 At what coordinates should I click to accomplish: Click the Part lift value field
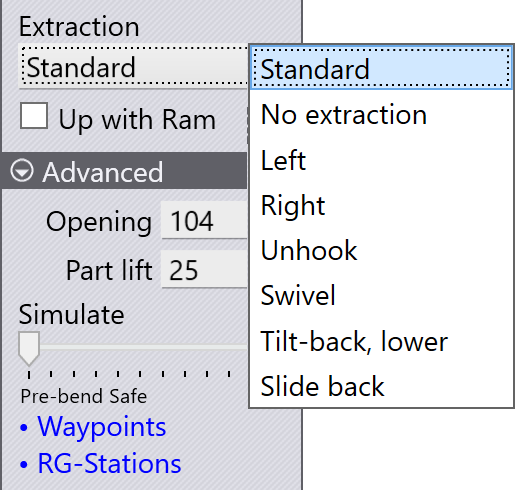[204, 269]
